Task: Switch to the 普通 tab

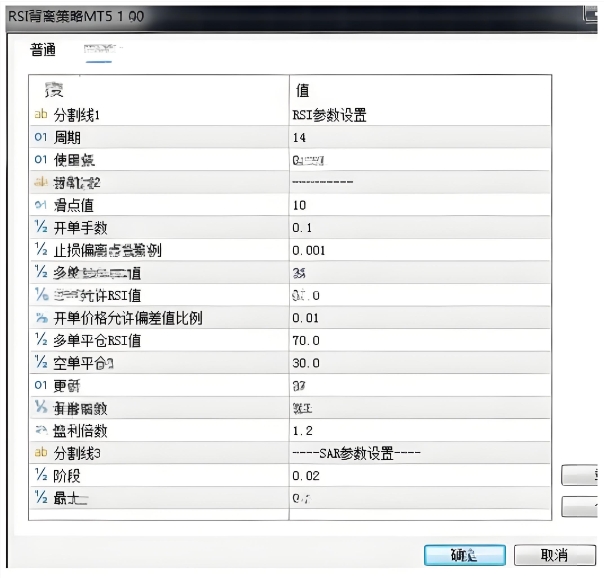Action: point(43,50)
